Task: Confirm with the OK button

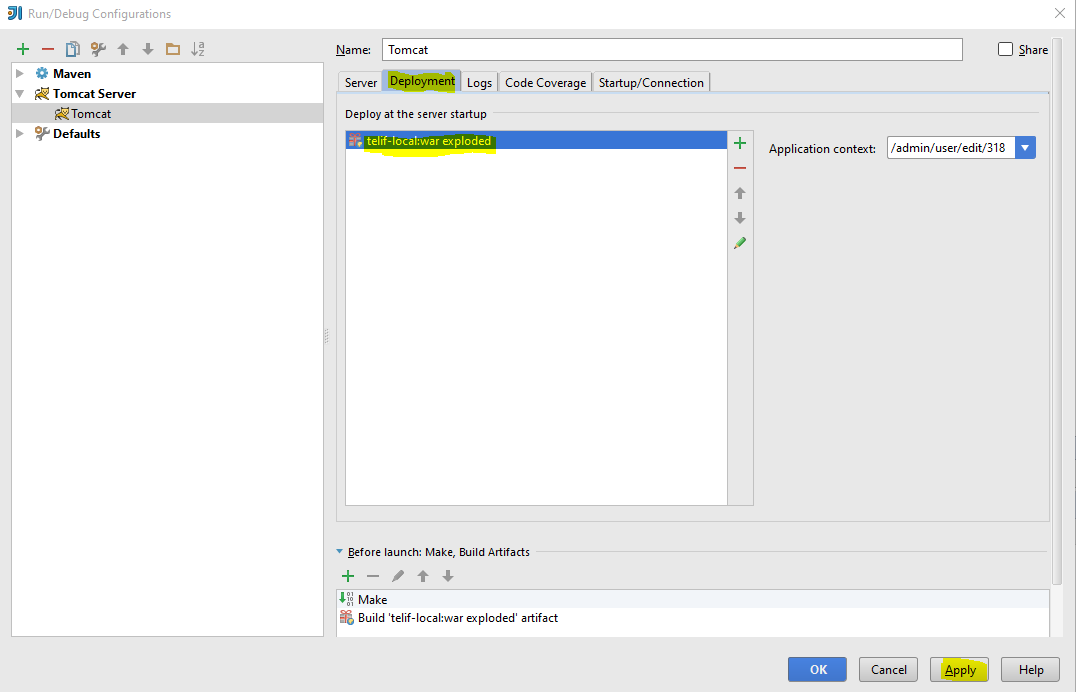Action: (817, 669)
